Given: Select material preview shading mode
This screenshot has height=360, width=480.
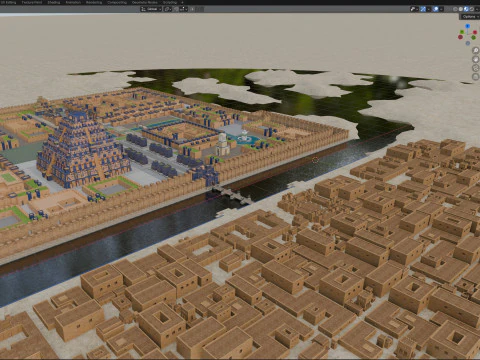Looking at the screenshot, I should pos(466,9).
